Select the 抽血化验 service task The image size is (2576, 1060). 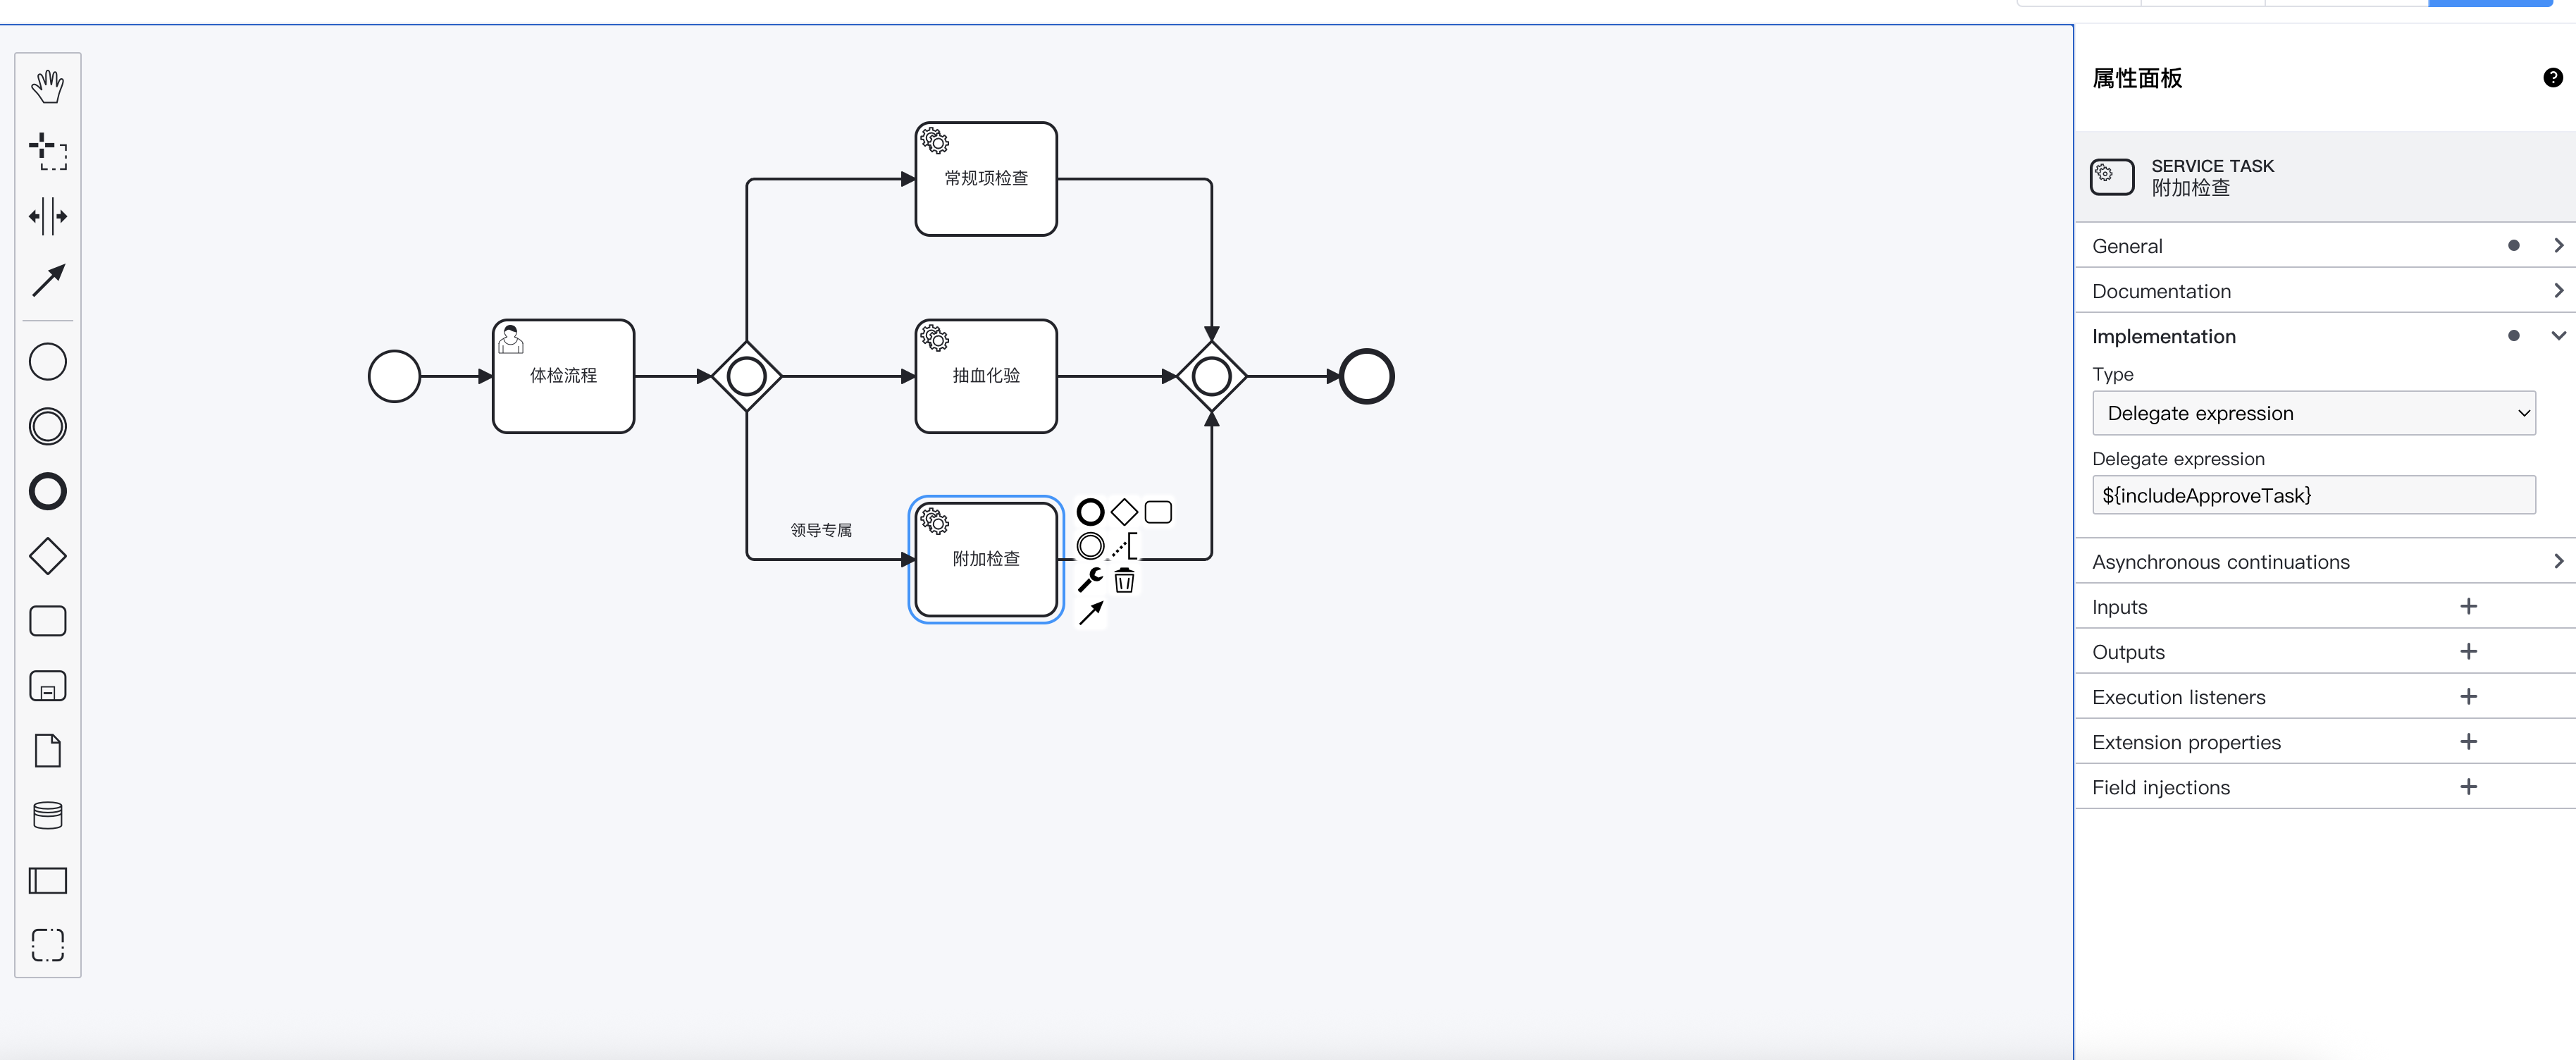pyautogui.click(x=985, y=376)
